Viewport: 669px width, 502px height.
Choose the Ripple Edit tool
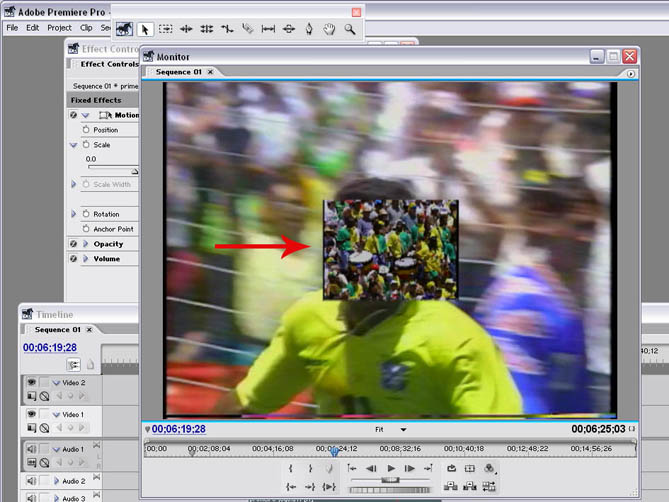pyautogui.click(x=186, y=30)
